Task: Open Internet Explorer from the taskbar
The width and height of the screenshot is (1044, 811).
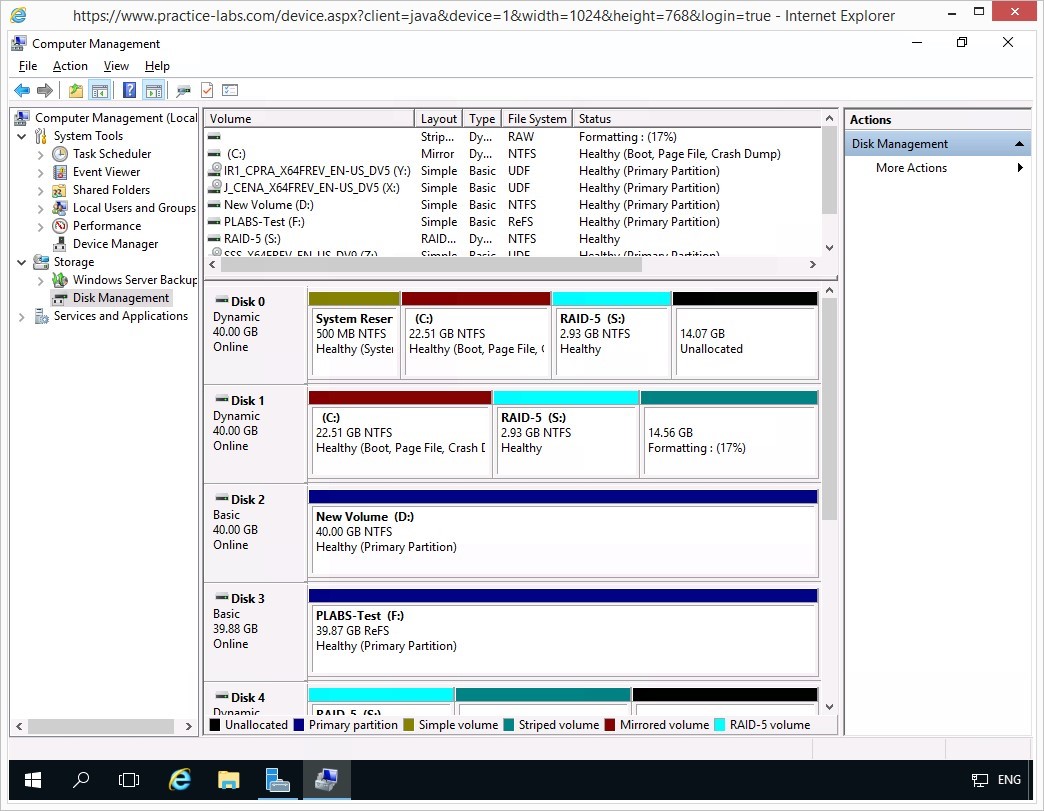Action: [180, 780]
